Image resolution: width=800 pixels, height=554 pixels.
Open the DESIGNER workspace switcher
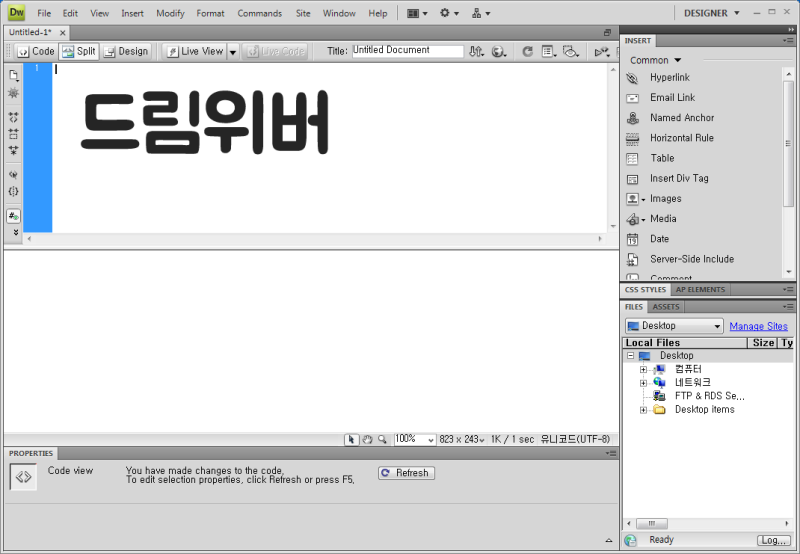[x=711, y=13]
